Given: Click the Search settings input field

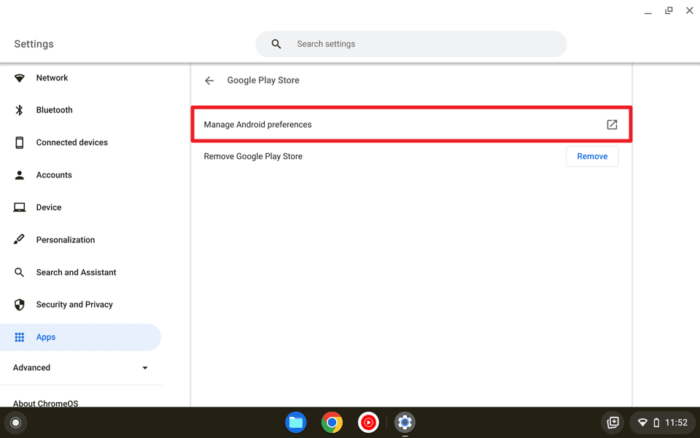Looking at the screenshot, I should [411, 44].
